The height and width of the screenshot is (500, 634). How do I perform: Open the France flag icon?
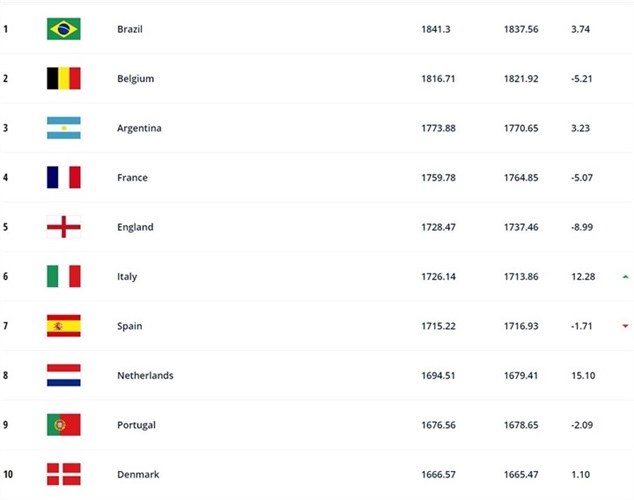[63, 177]
